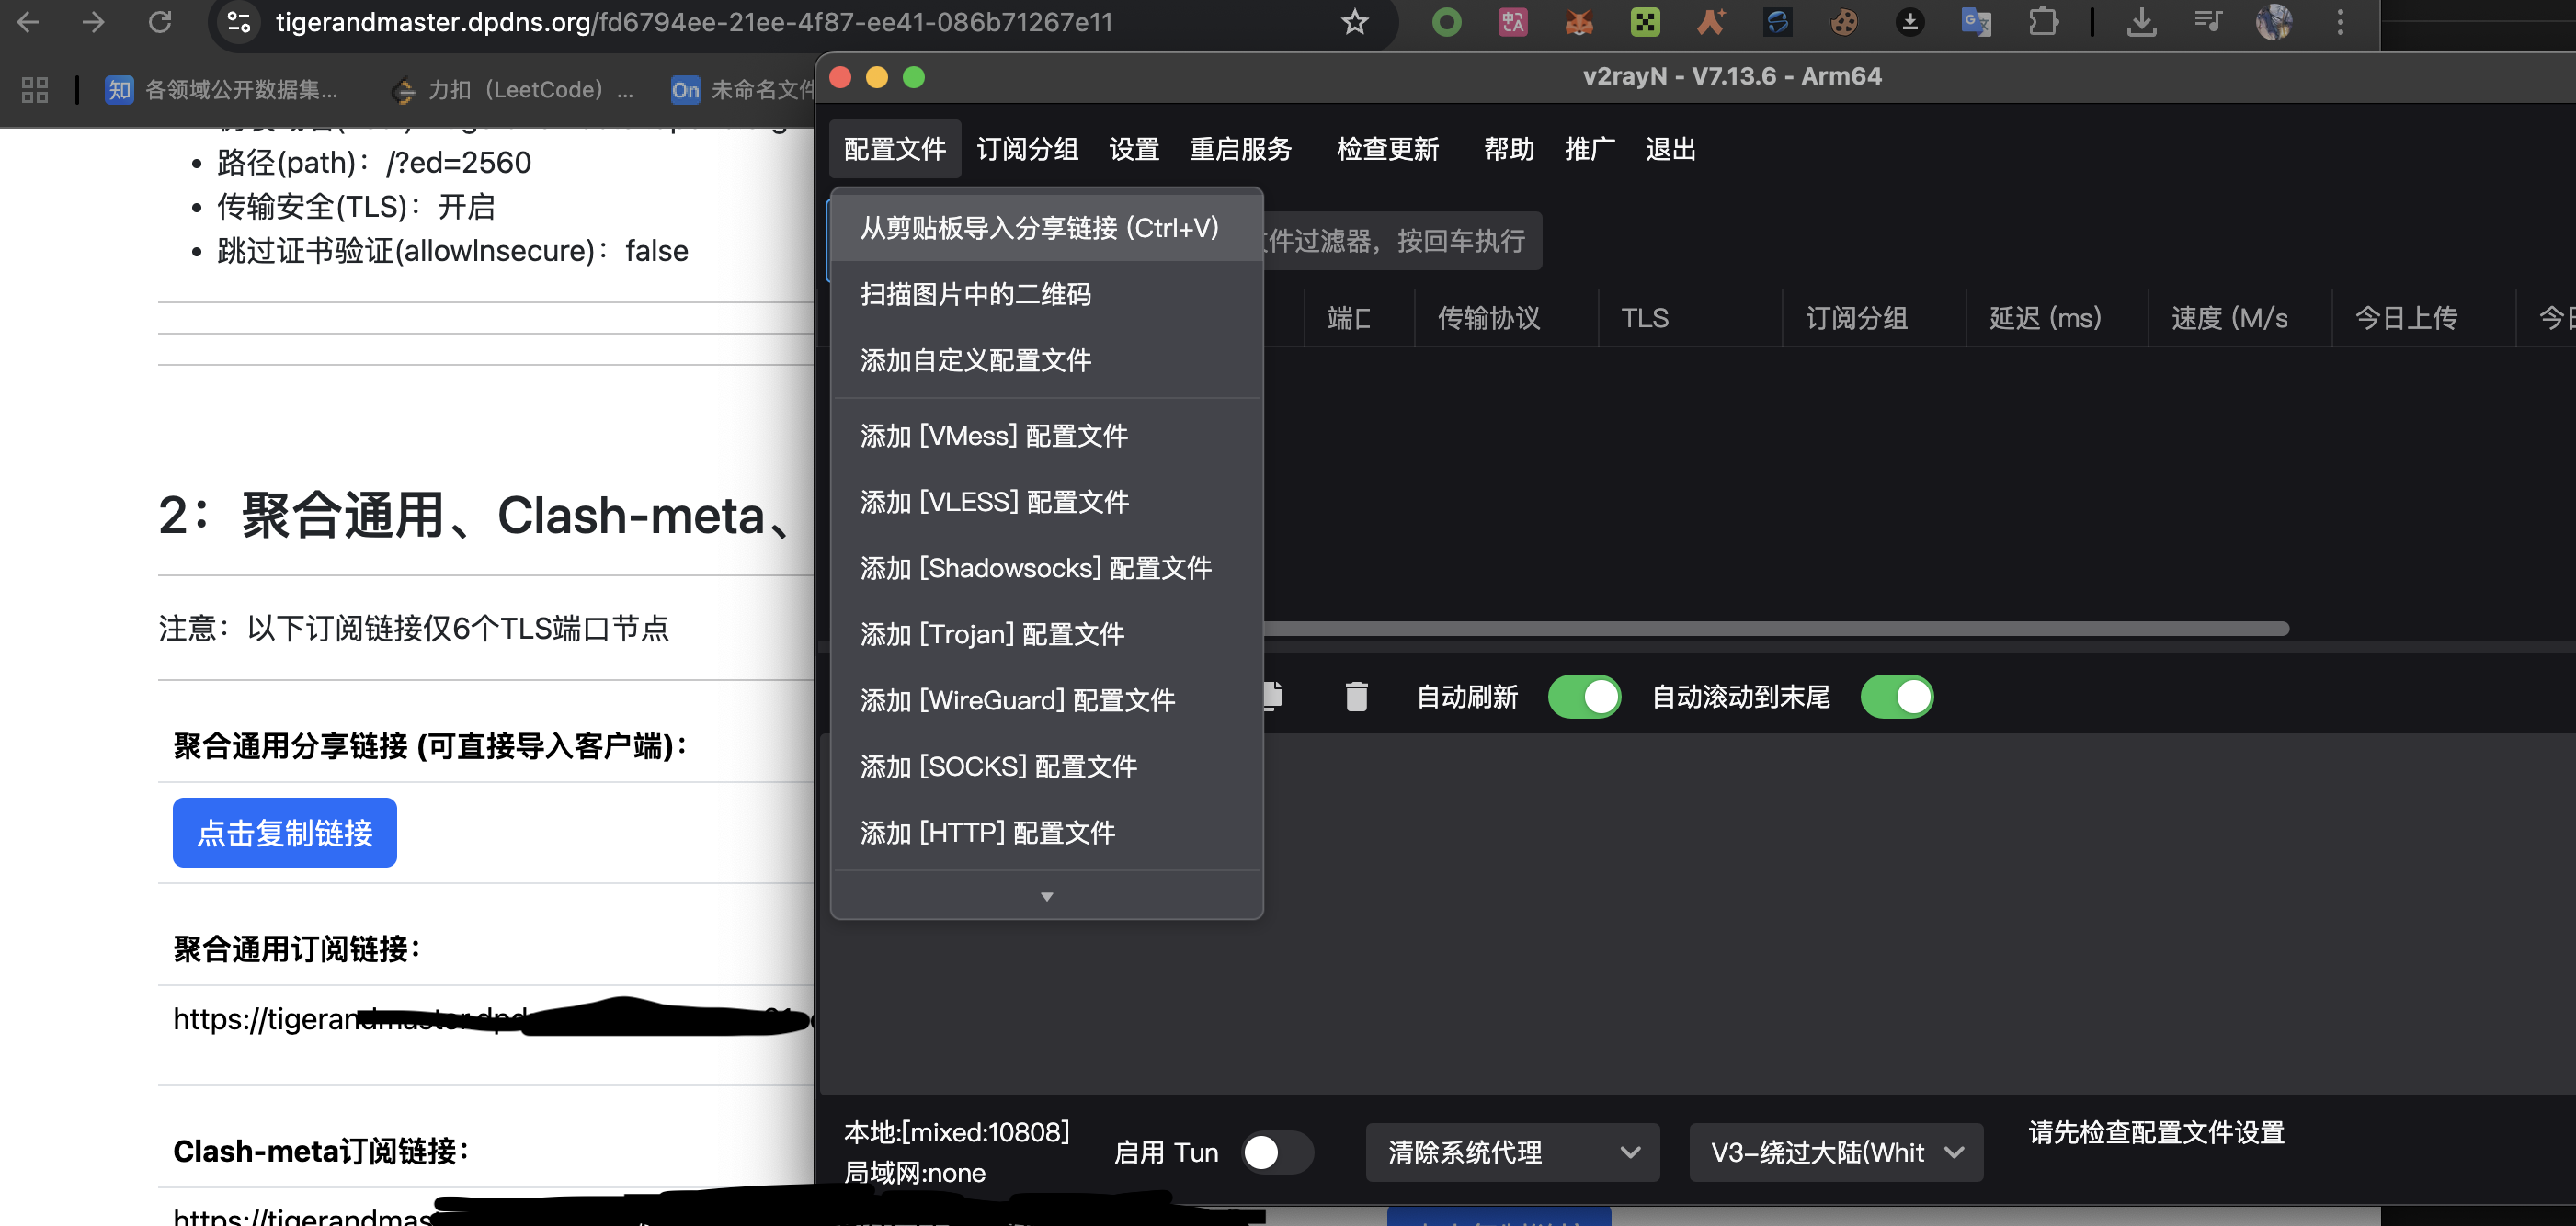Image resolution: width=2576 pixels, height=1226 pixels.
Task: Open the 各领域公开数据集 bookmark
Action: [x=222, y=90]
